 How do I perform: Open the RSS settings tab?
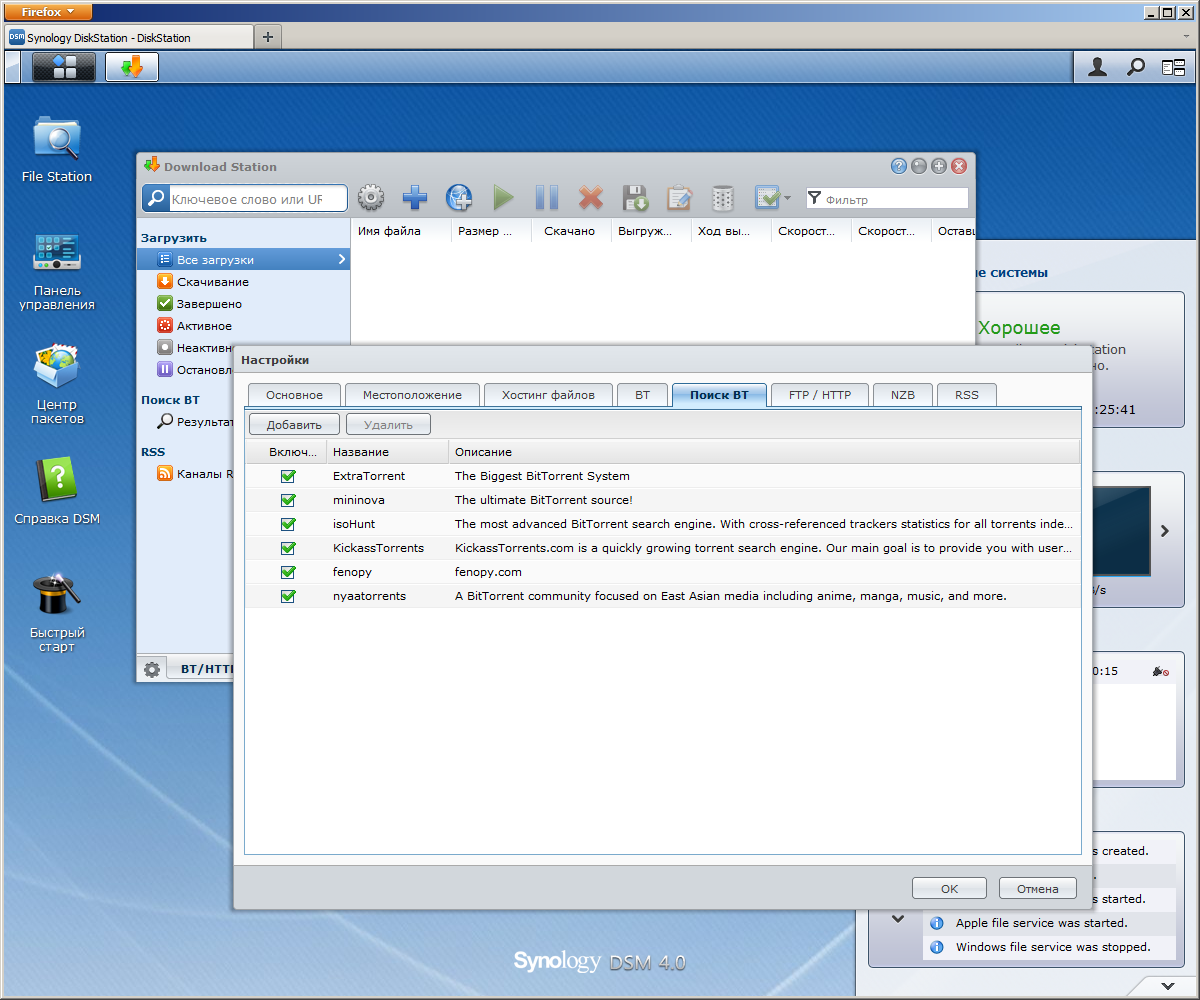pyautogui.click(x=966, y=395)
